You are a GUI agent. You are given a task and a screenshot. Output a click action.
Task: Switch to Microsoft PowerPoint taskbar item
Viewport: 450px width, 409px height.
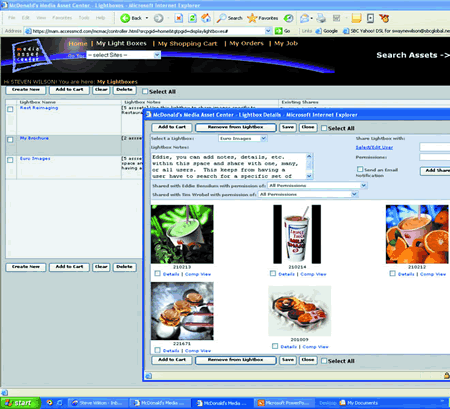284,403
